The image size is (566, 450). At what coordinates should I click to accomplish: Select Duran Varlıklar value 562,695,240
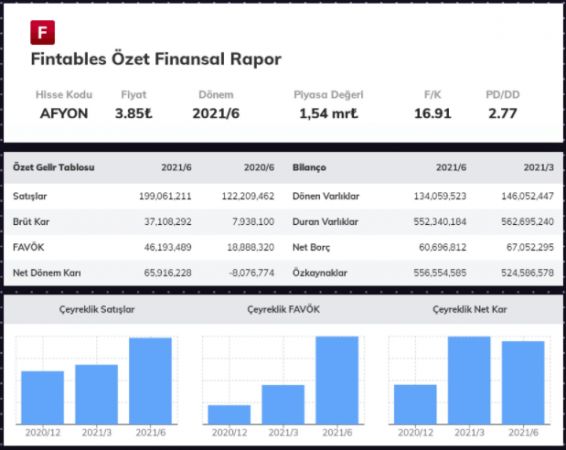pyautogui.click(x=527, y=222)
